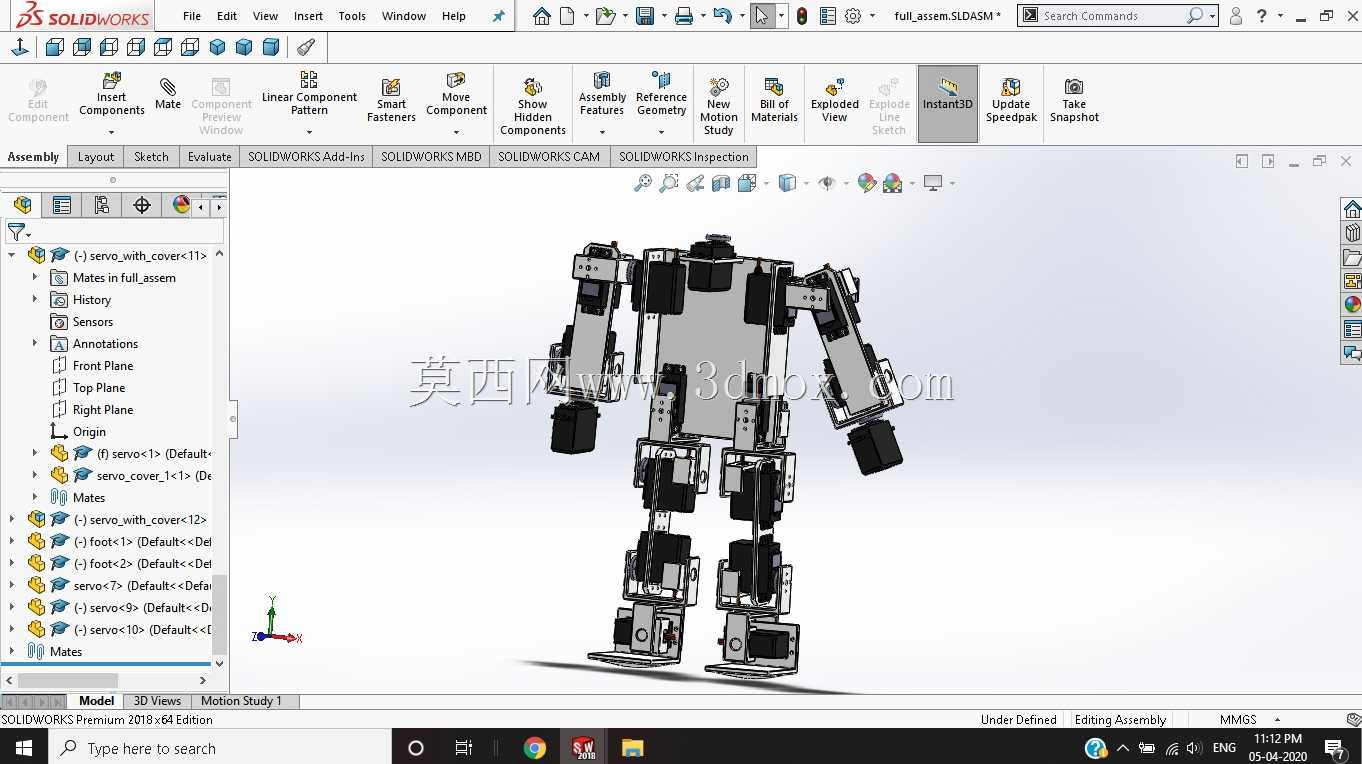
Task: Toggle the Select cursor tool
Action: click(762, 16)
